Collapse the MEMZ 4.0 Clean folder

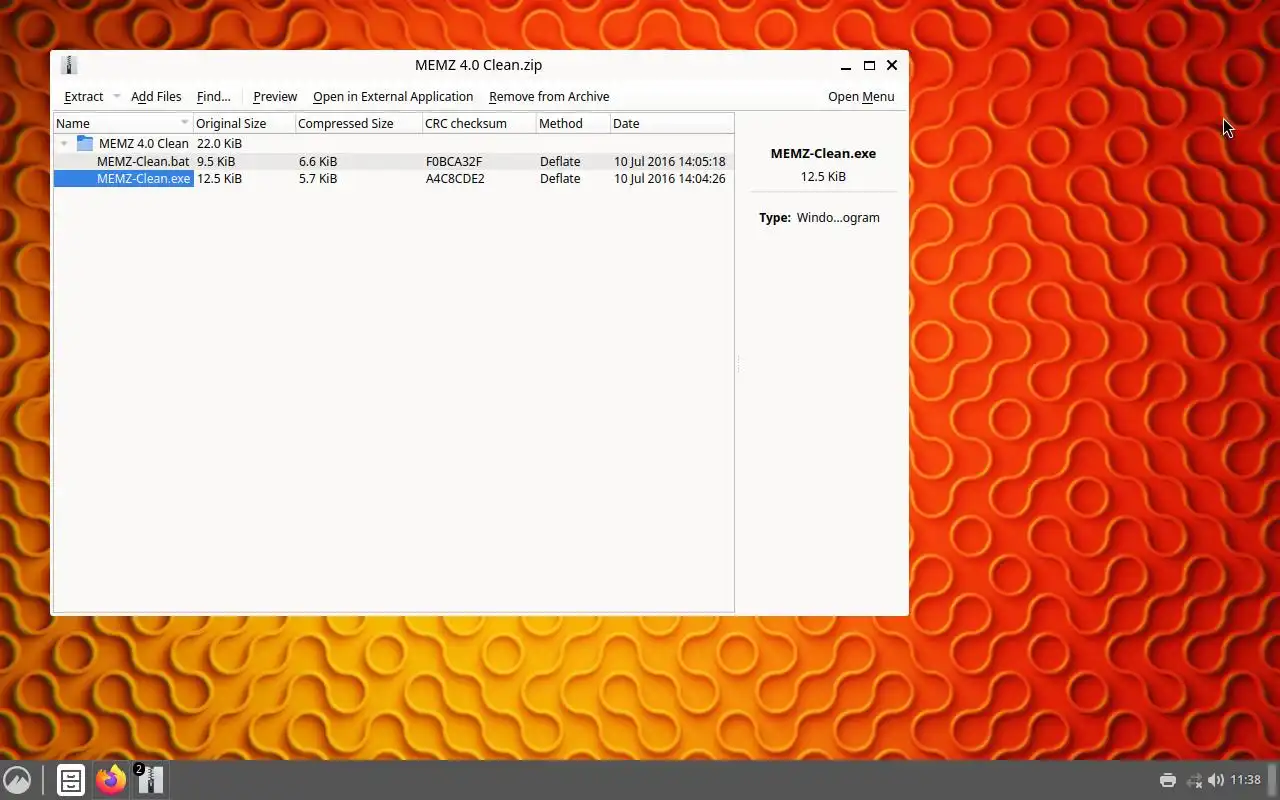64,144
